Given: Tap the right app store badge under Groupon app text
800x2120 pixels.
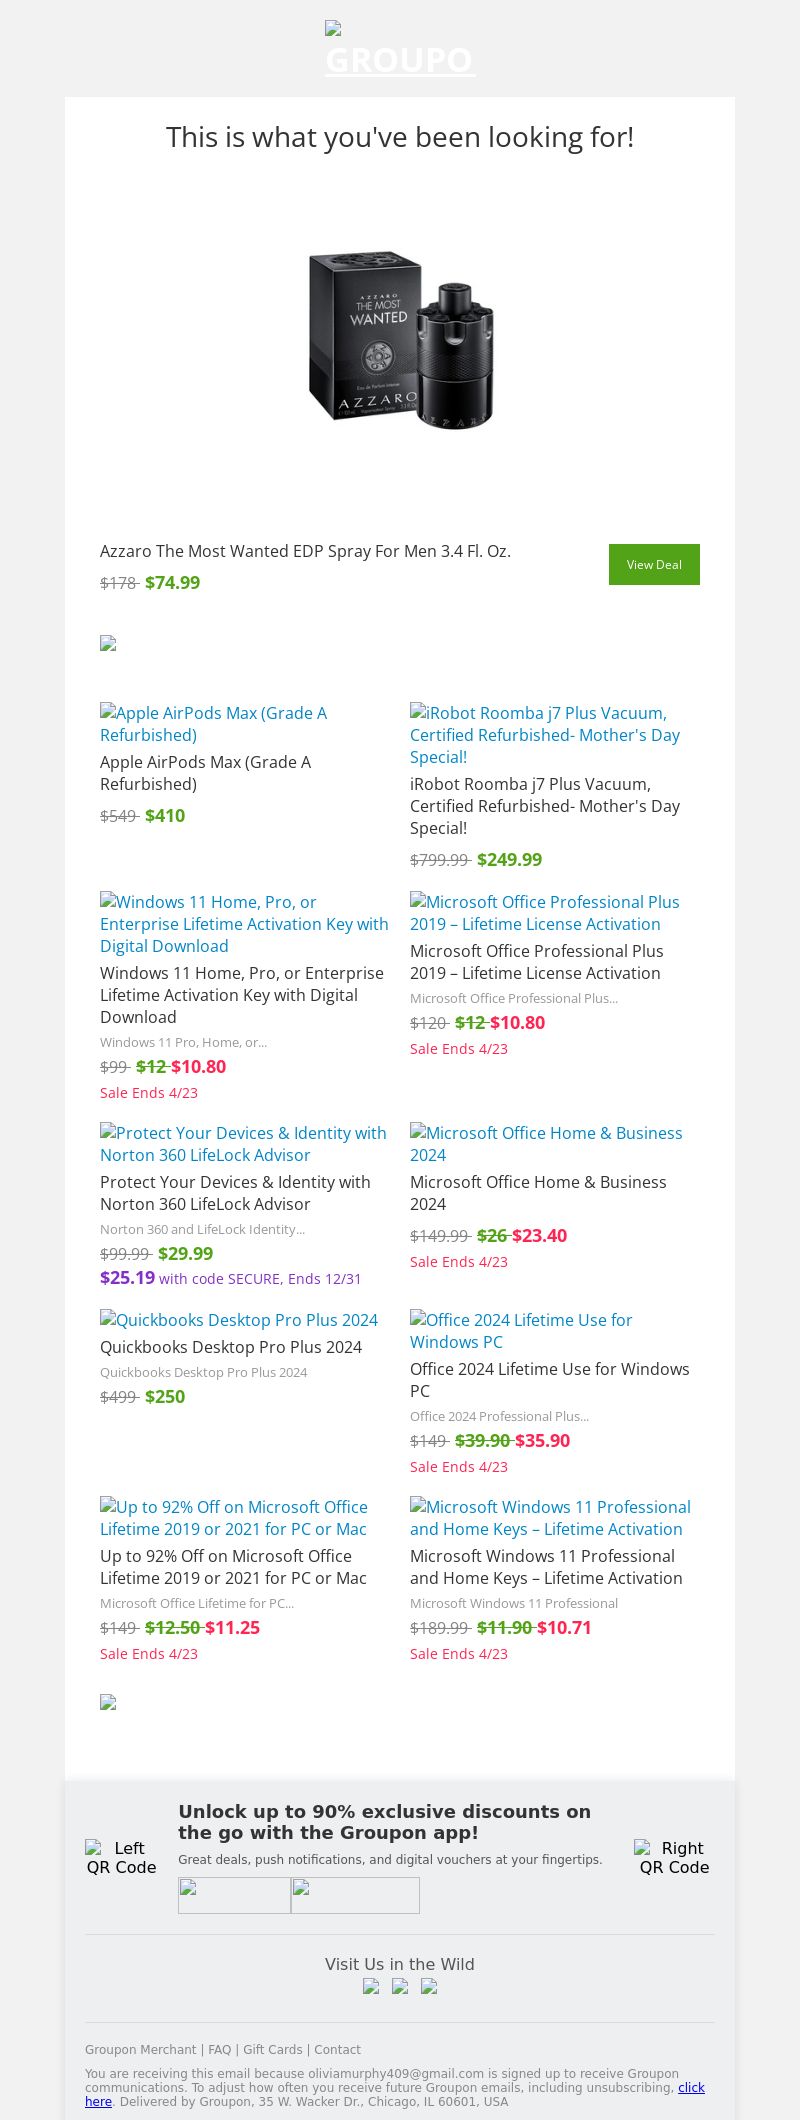Looking at the screenshot, I should point(355,1895).
